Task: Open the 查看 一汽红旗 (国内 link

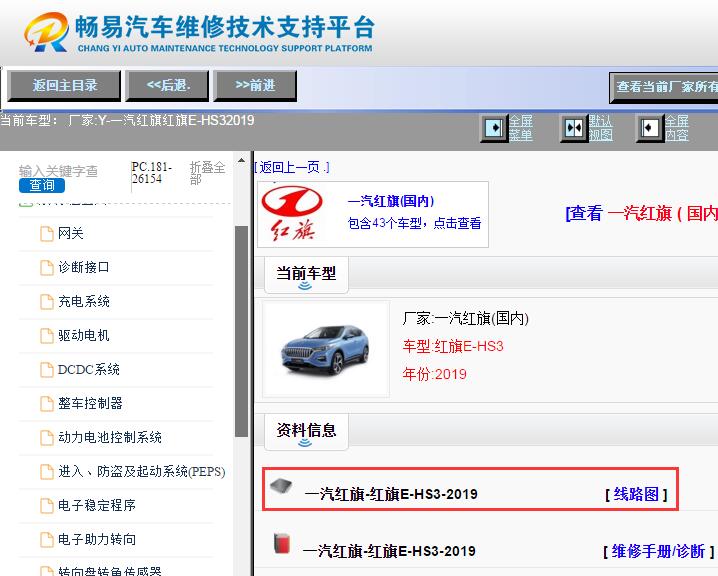Action: tap(642, 213)
